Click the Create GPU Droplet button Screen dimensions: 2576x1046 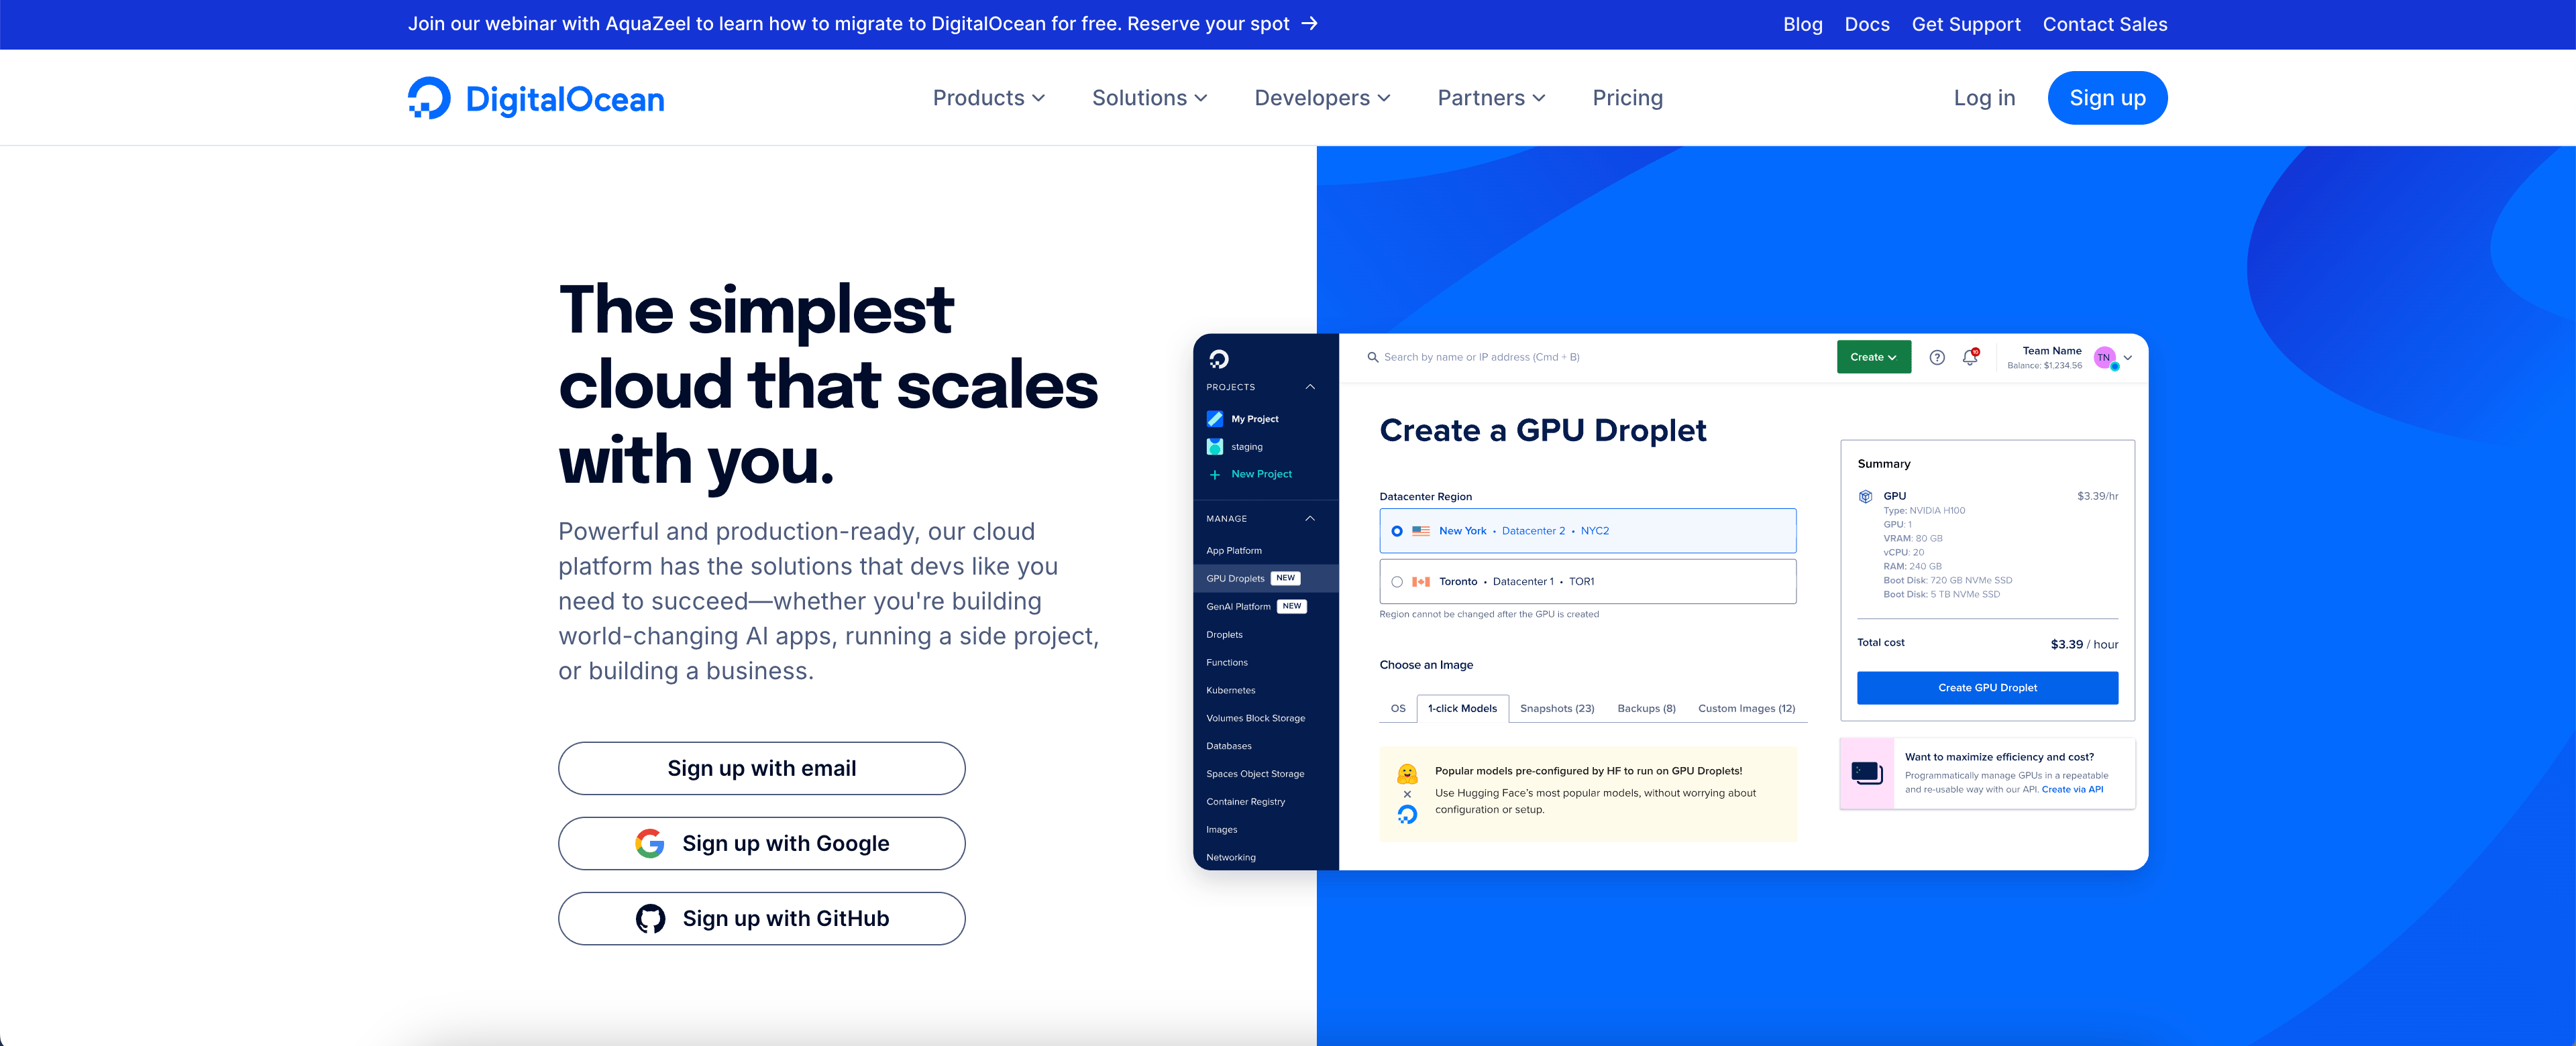click(x=1987, y=688)
